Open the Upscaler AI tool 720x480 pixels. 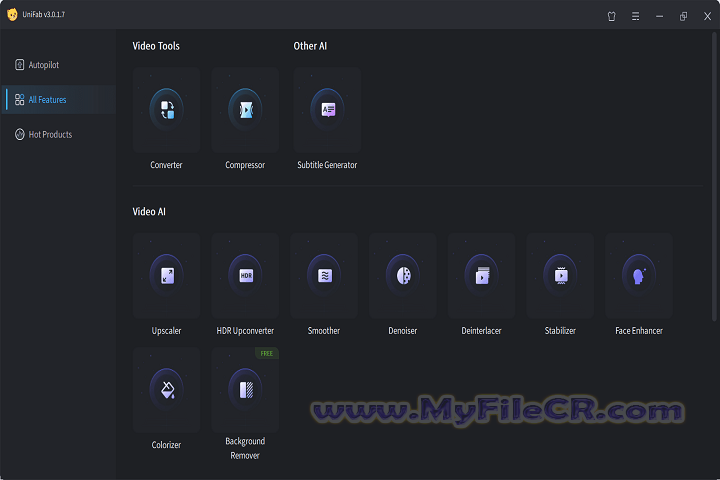166,276
